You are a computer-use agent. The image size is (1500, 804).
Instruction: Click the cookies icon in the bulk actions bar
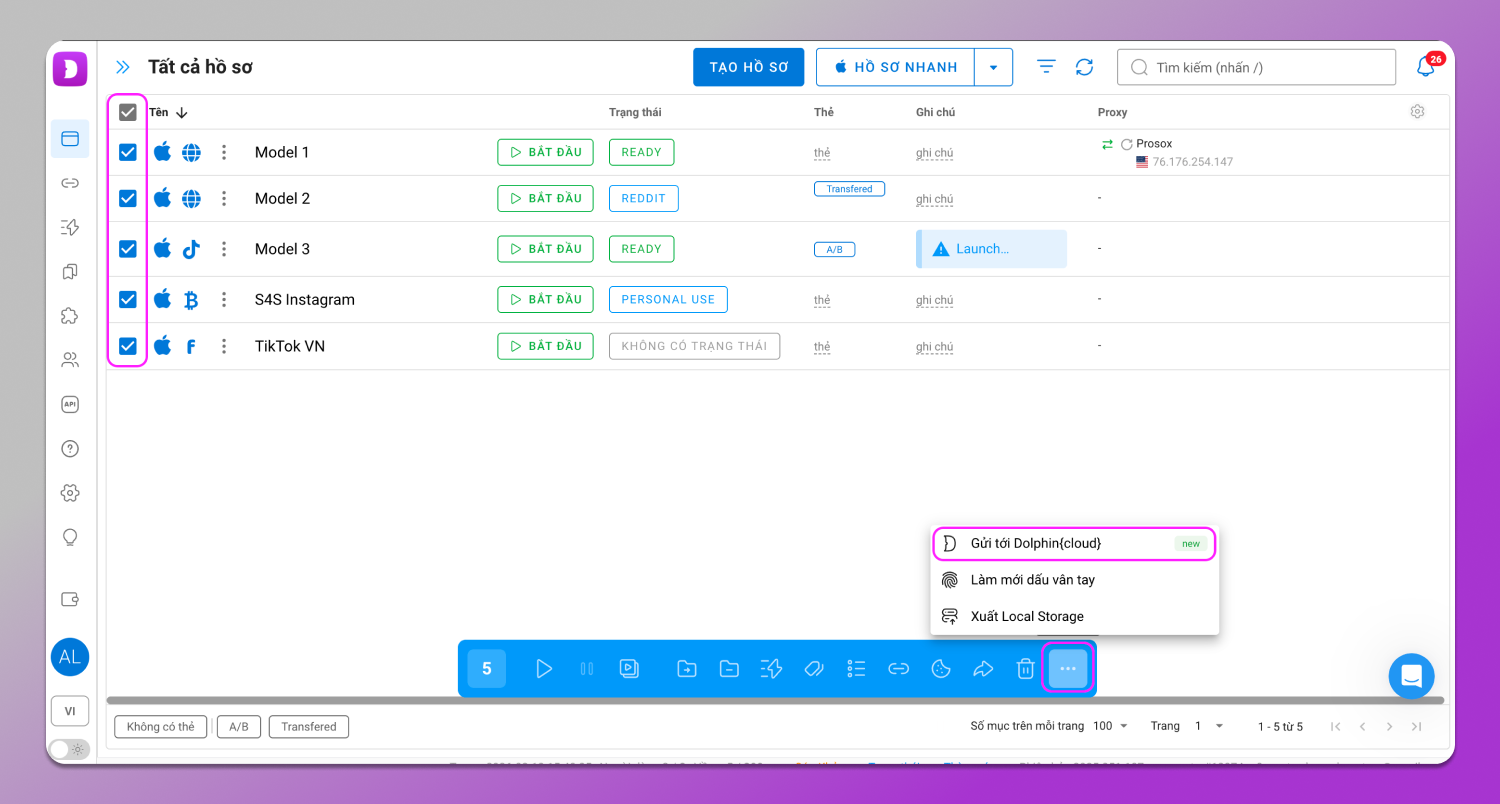tap(940, 668)
